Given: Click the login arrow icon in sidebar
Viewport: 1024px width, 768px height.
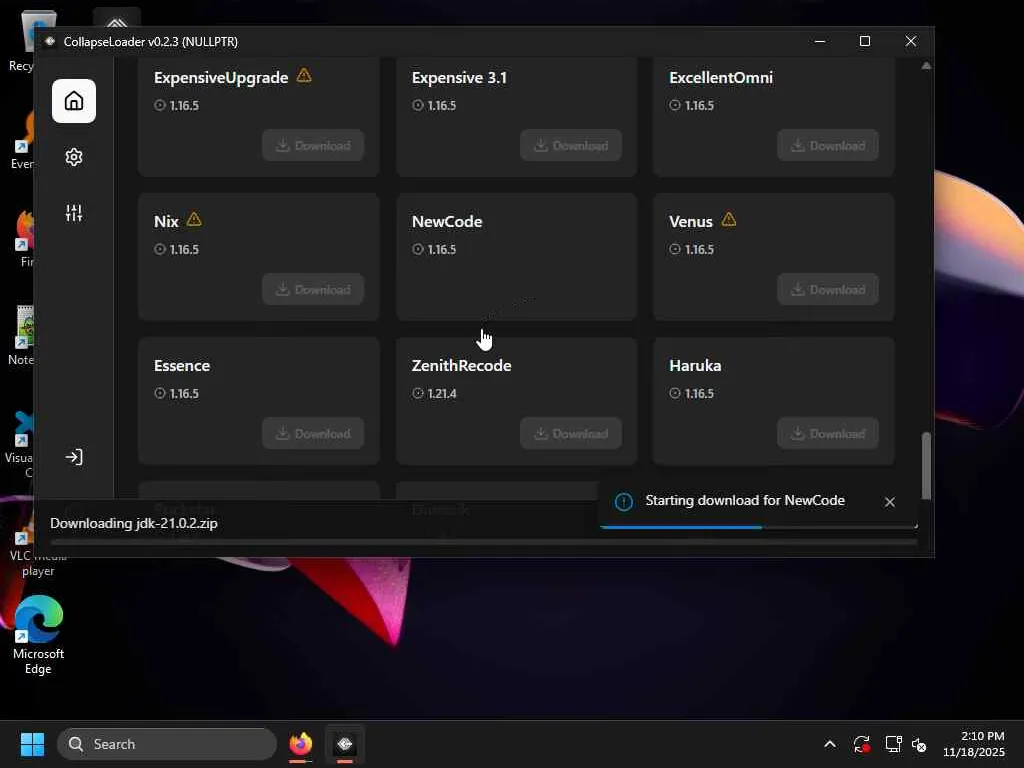Looking at the screenshot, I should click(x=74, y=456).
